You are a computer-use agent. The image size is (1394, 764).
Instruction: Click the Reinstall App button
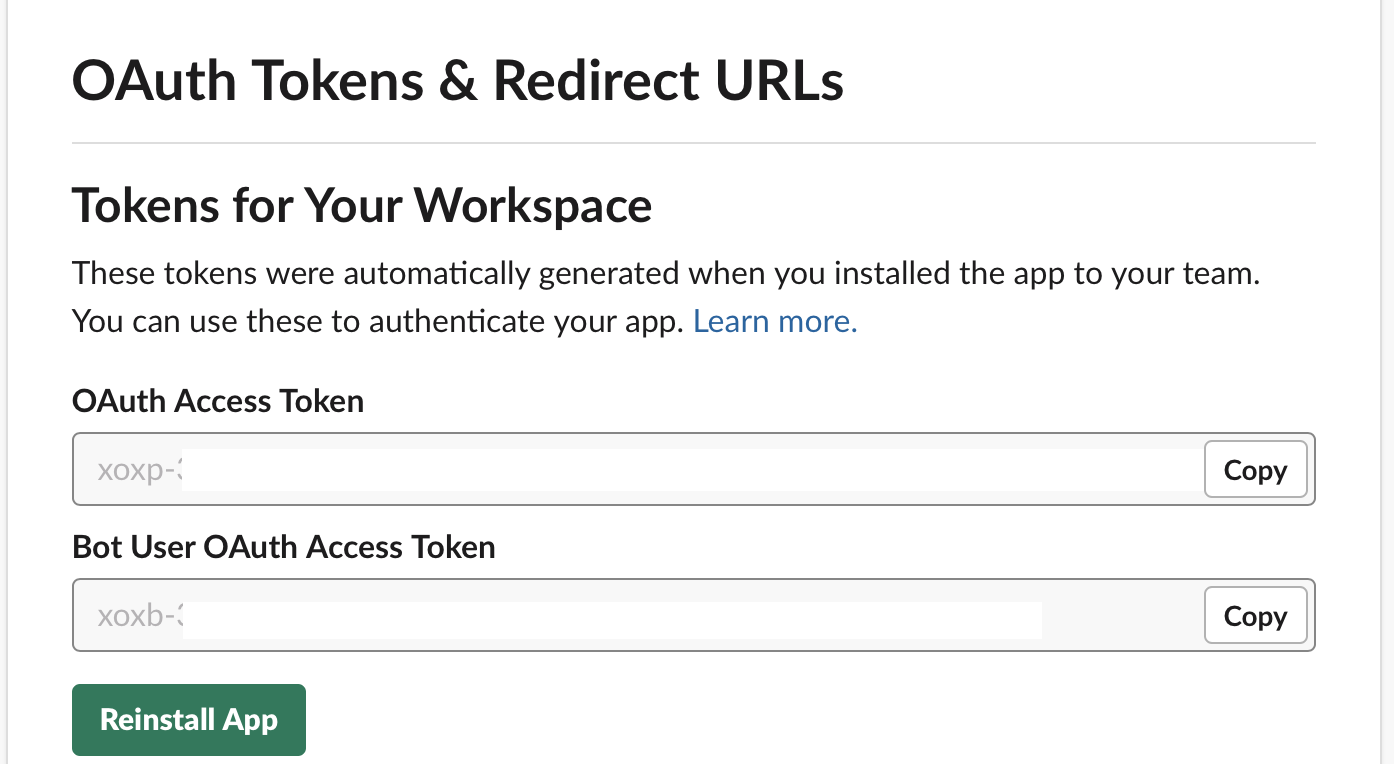tap(189, 719)
